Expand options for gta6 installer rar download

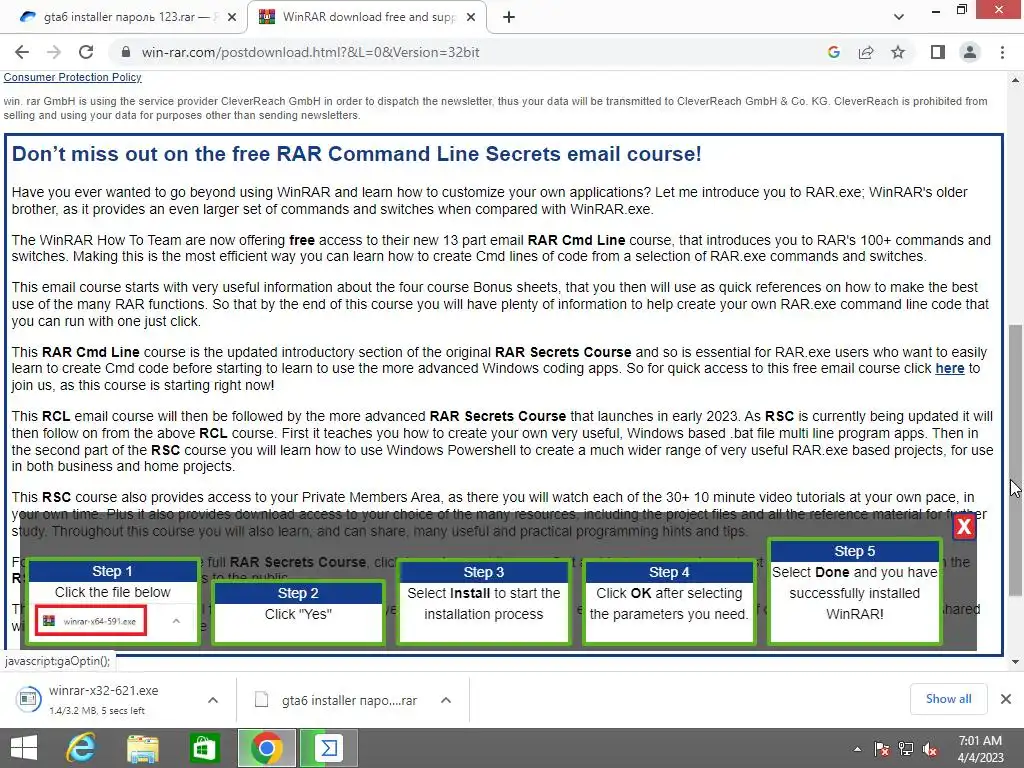446,700
